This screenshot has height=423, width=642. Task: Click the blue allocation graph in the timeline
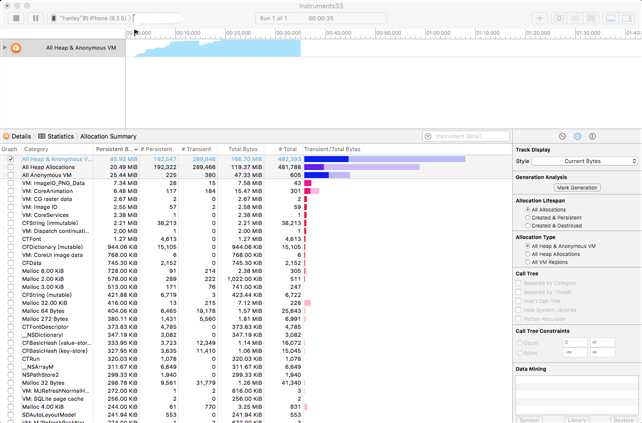pyautogui.click(x=218, y=48)
